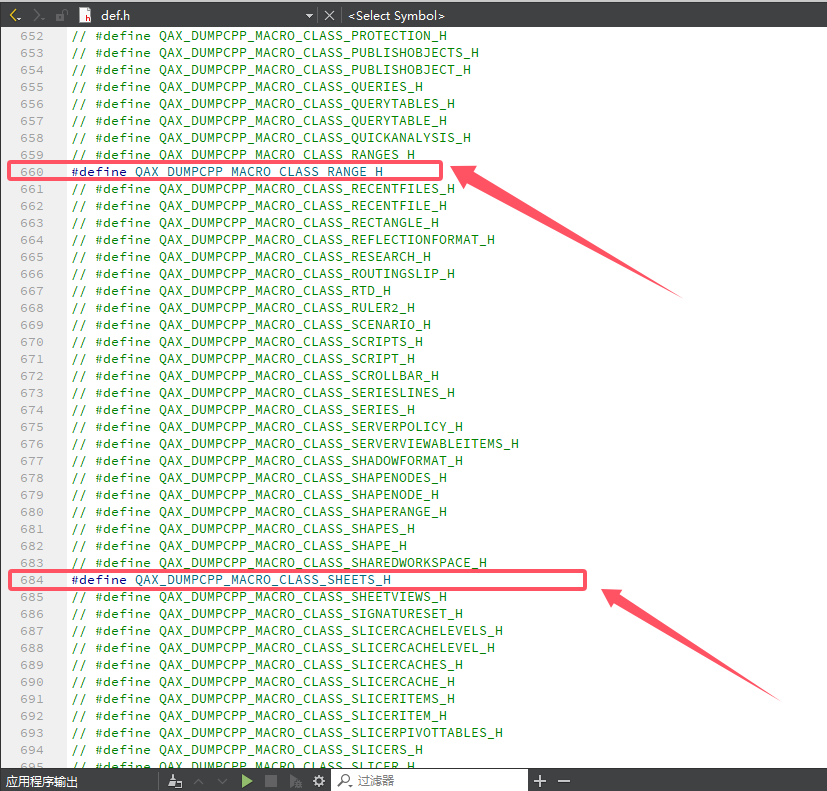The width and height of the screenshot is (827, 791).
Task: Click the CLASS_SHAREDWORKSPACE_H line
Action: pyautogui.click(x=279, y=563)
